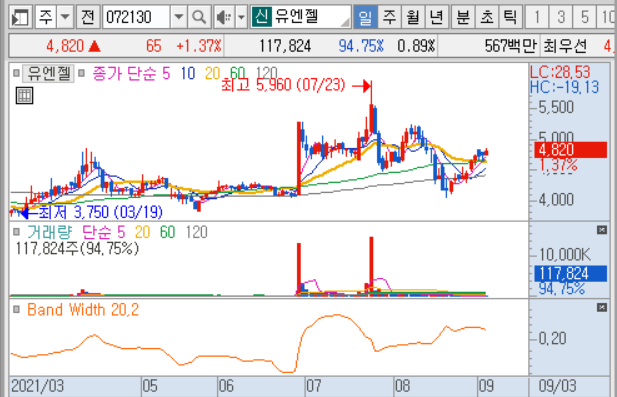This screenshot has height=397, width=617.
Task: Toggle the square before 종가 단순 legend
Action: 81,73
